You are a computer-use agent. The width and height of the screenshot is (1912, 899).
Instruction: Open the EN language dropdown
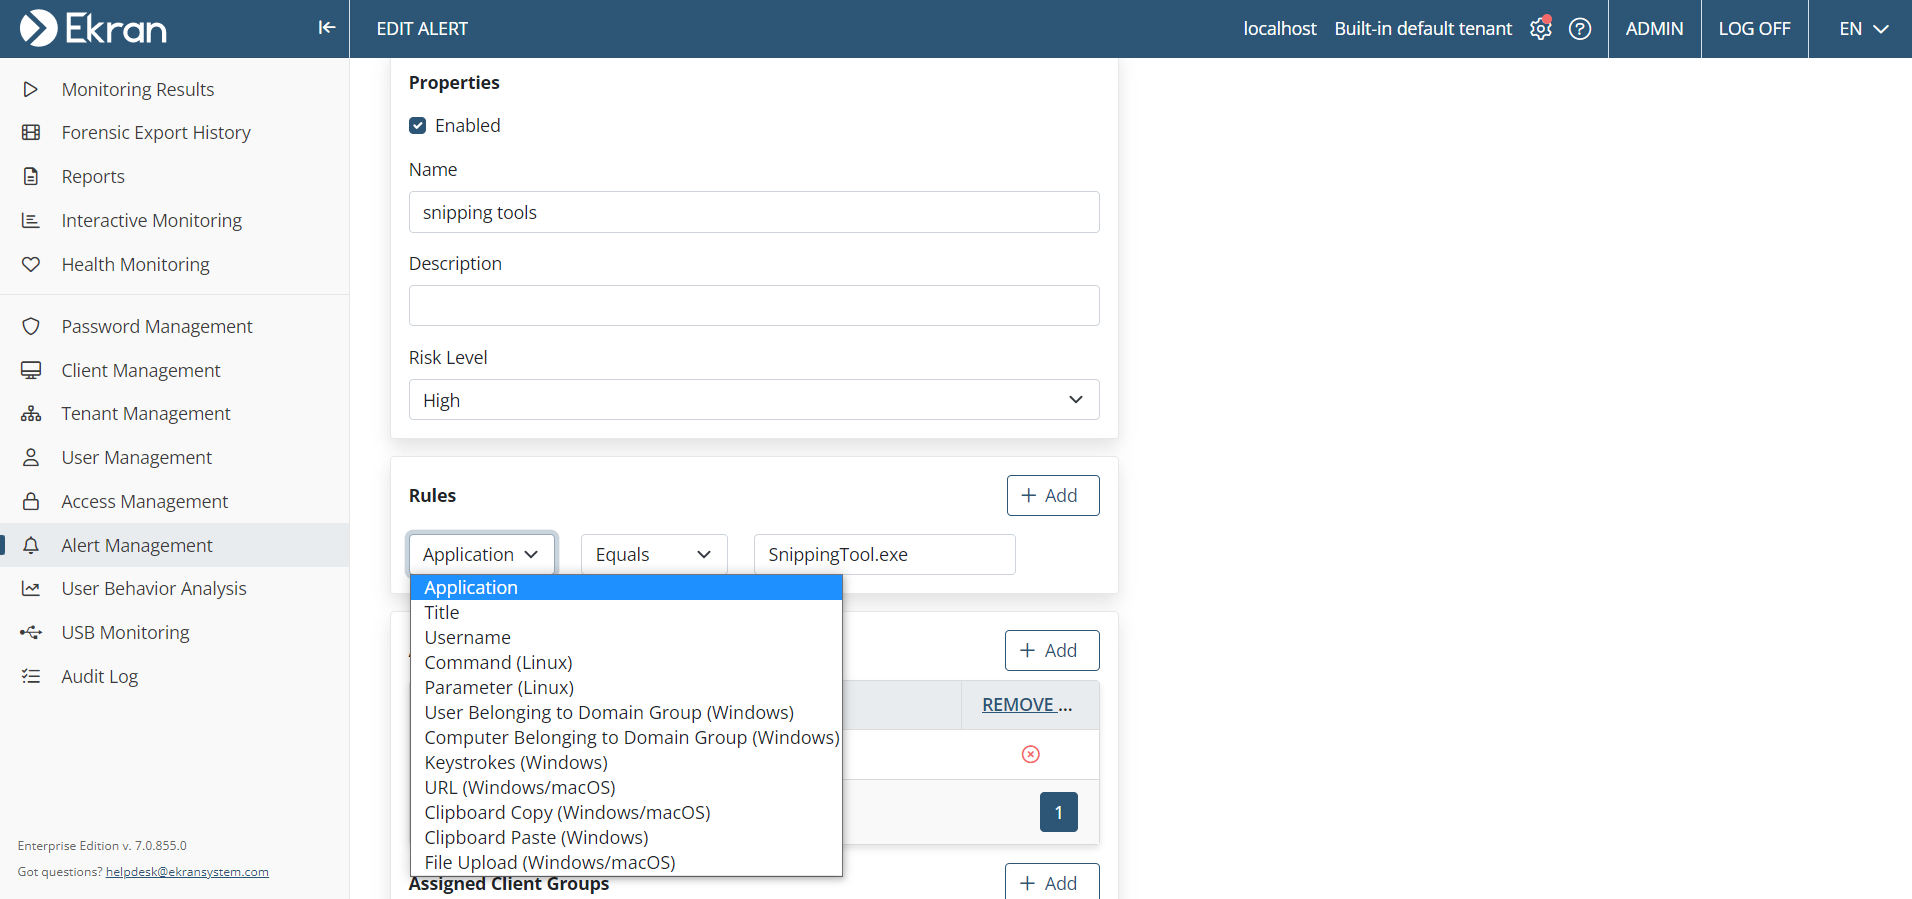(x=1863, y=29)
